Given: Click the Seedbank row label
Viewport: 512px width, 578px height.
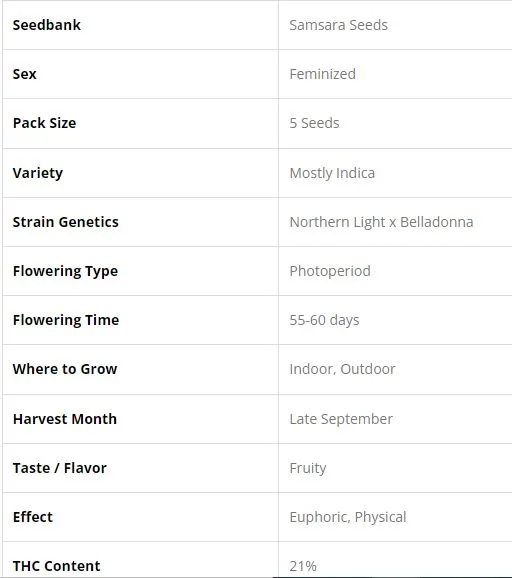Looking at the screenshot, I should [47, 25].
